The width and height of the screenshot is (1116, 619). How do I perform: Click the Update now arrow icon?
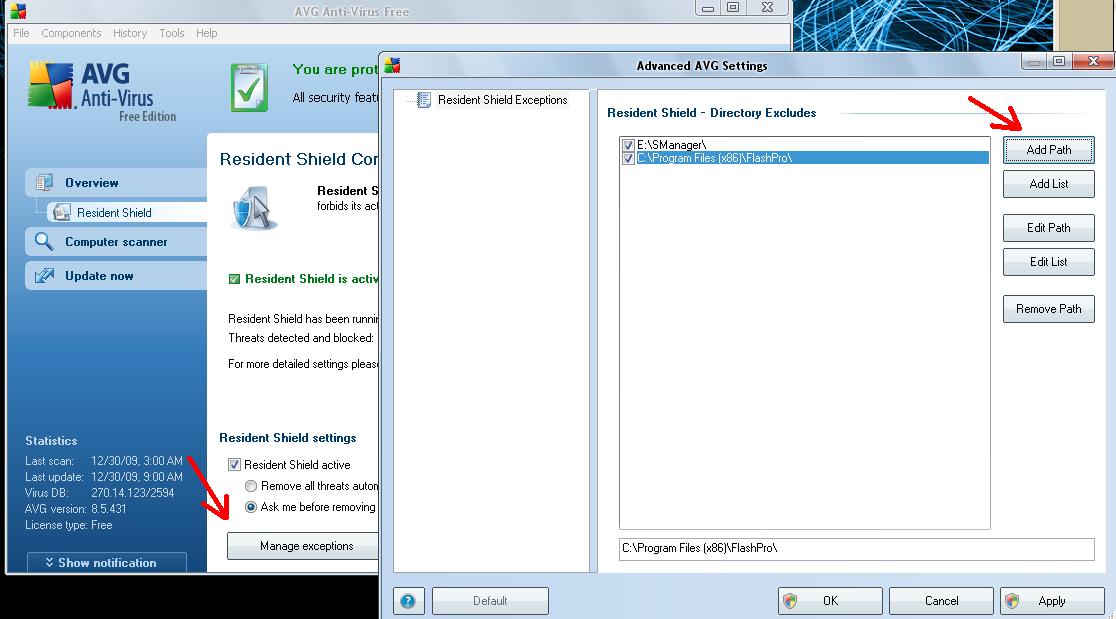coord(44,276)
